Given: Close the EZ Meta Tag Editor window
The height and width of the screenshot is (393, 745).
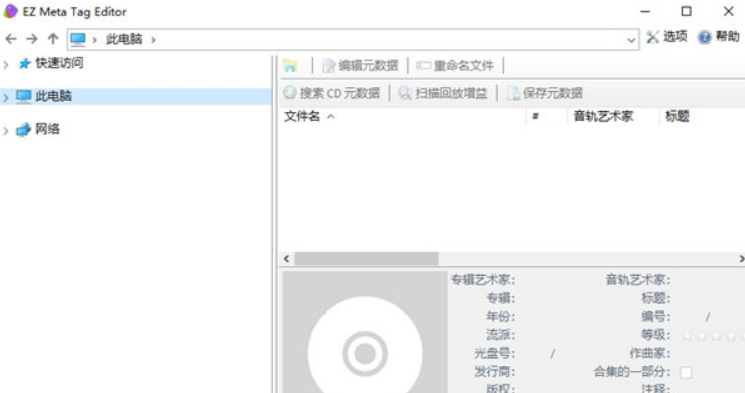Looking at the screenshot, I should click(728, 11).
